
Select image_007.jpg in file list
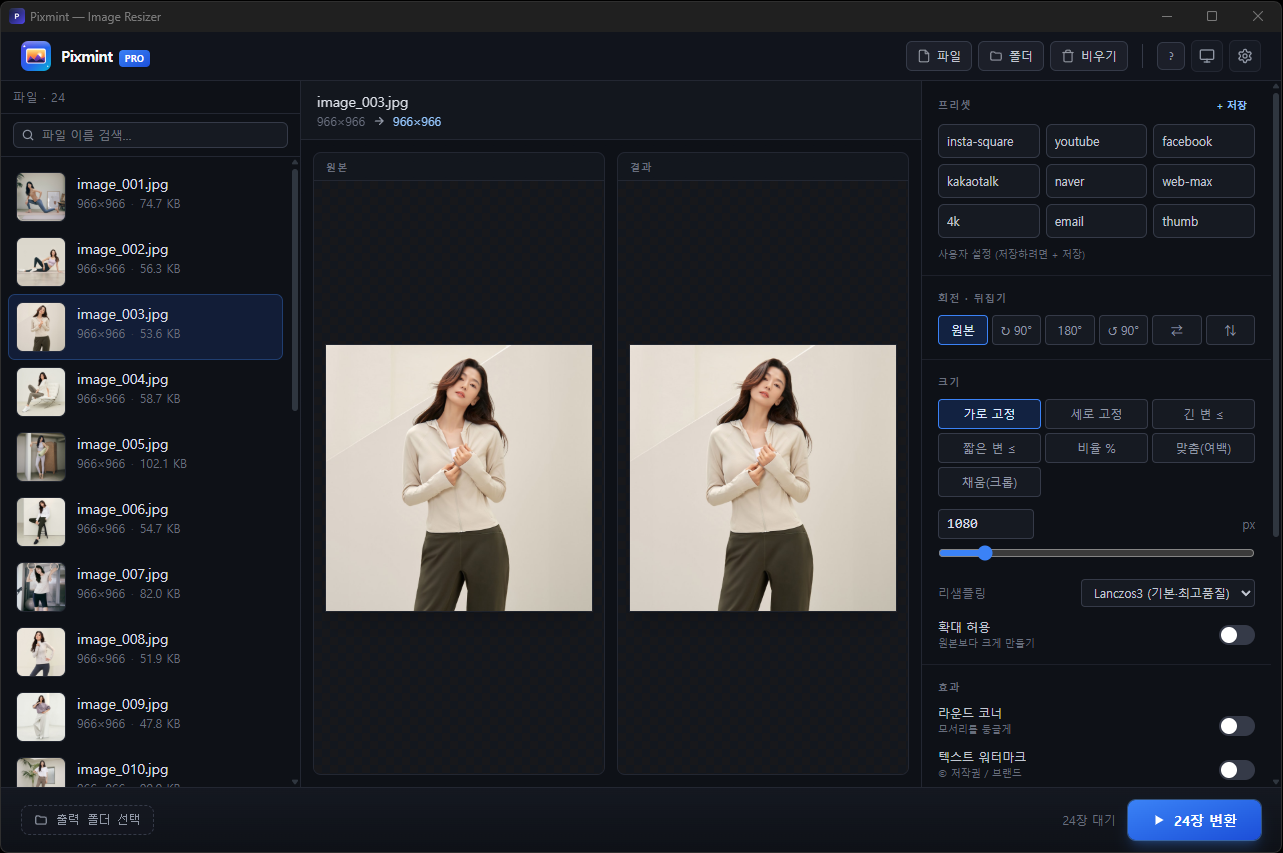tap(145, 587)
